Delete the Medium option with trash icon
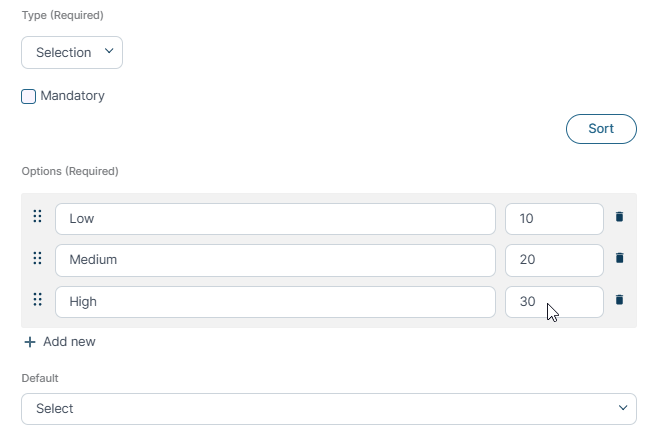Screen dimensions: 654x436 (619, 258)
